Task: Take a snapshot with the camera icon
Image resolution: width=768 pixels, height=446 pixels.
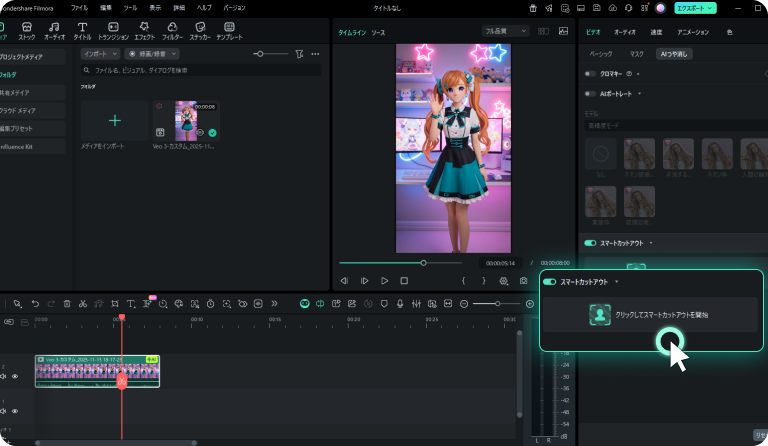Action: (x=523, y=281)
